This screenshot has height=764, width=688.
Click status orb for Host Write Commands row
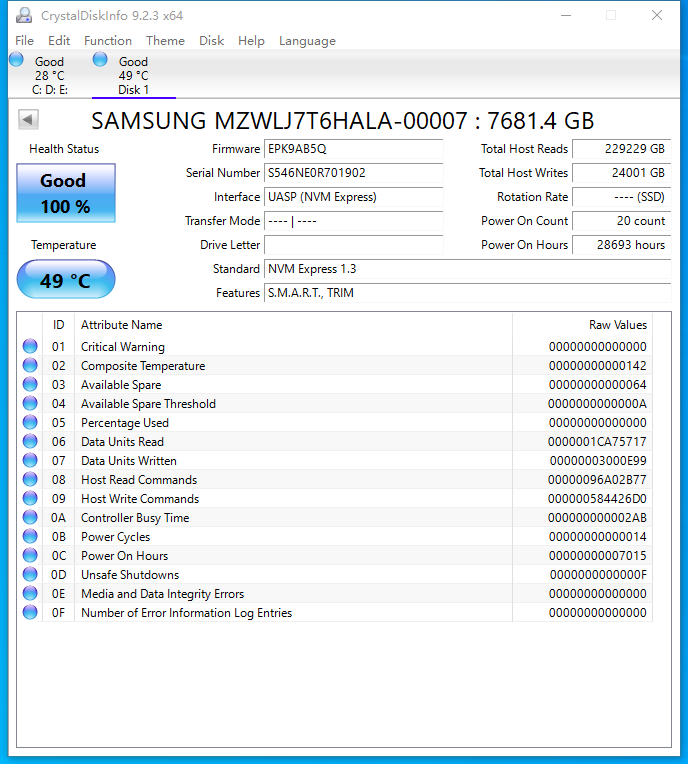pyautogui.click(x=30, y=498)
